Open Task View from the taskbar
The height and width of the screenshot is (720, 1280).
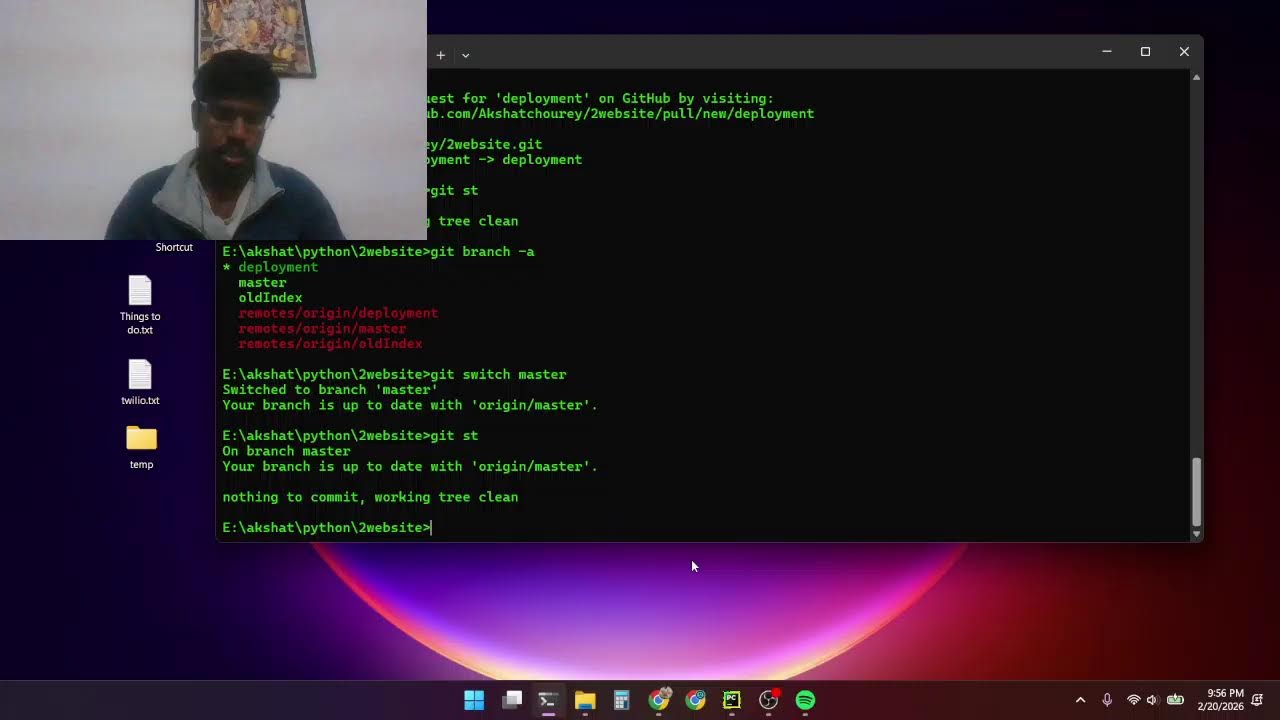(x=512, y=700)
